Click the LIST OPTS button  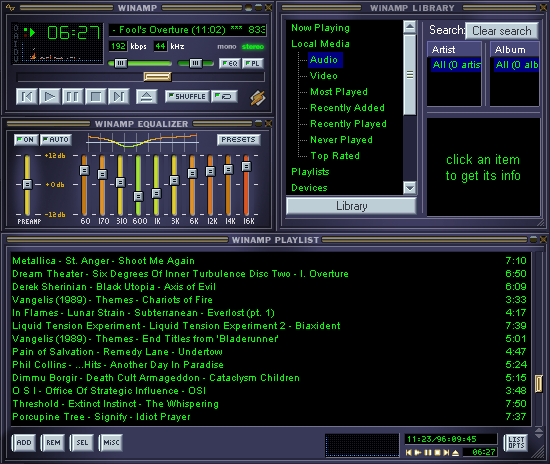516,443
